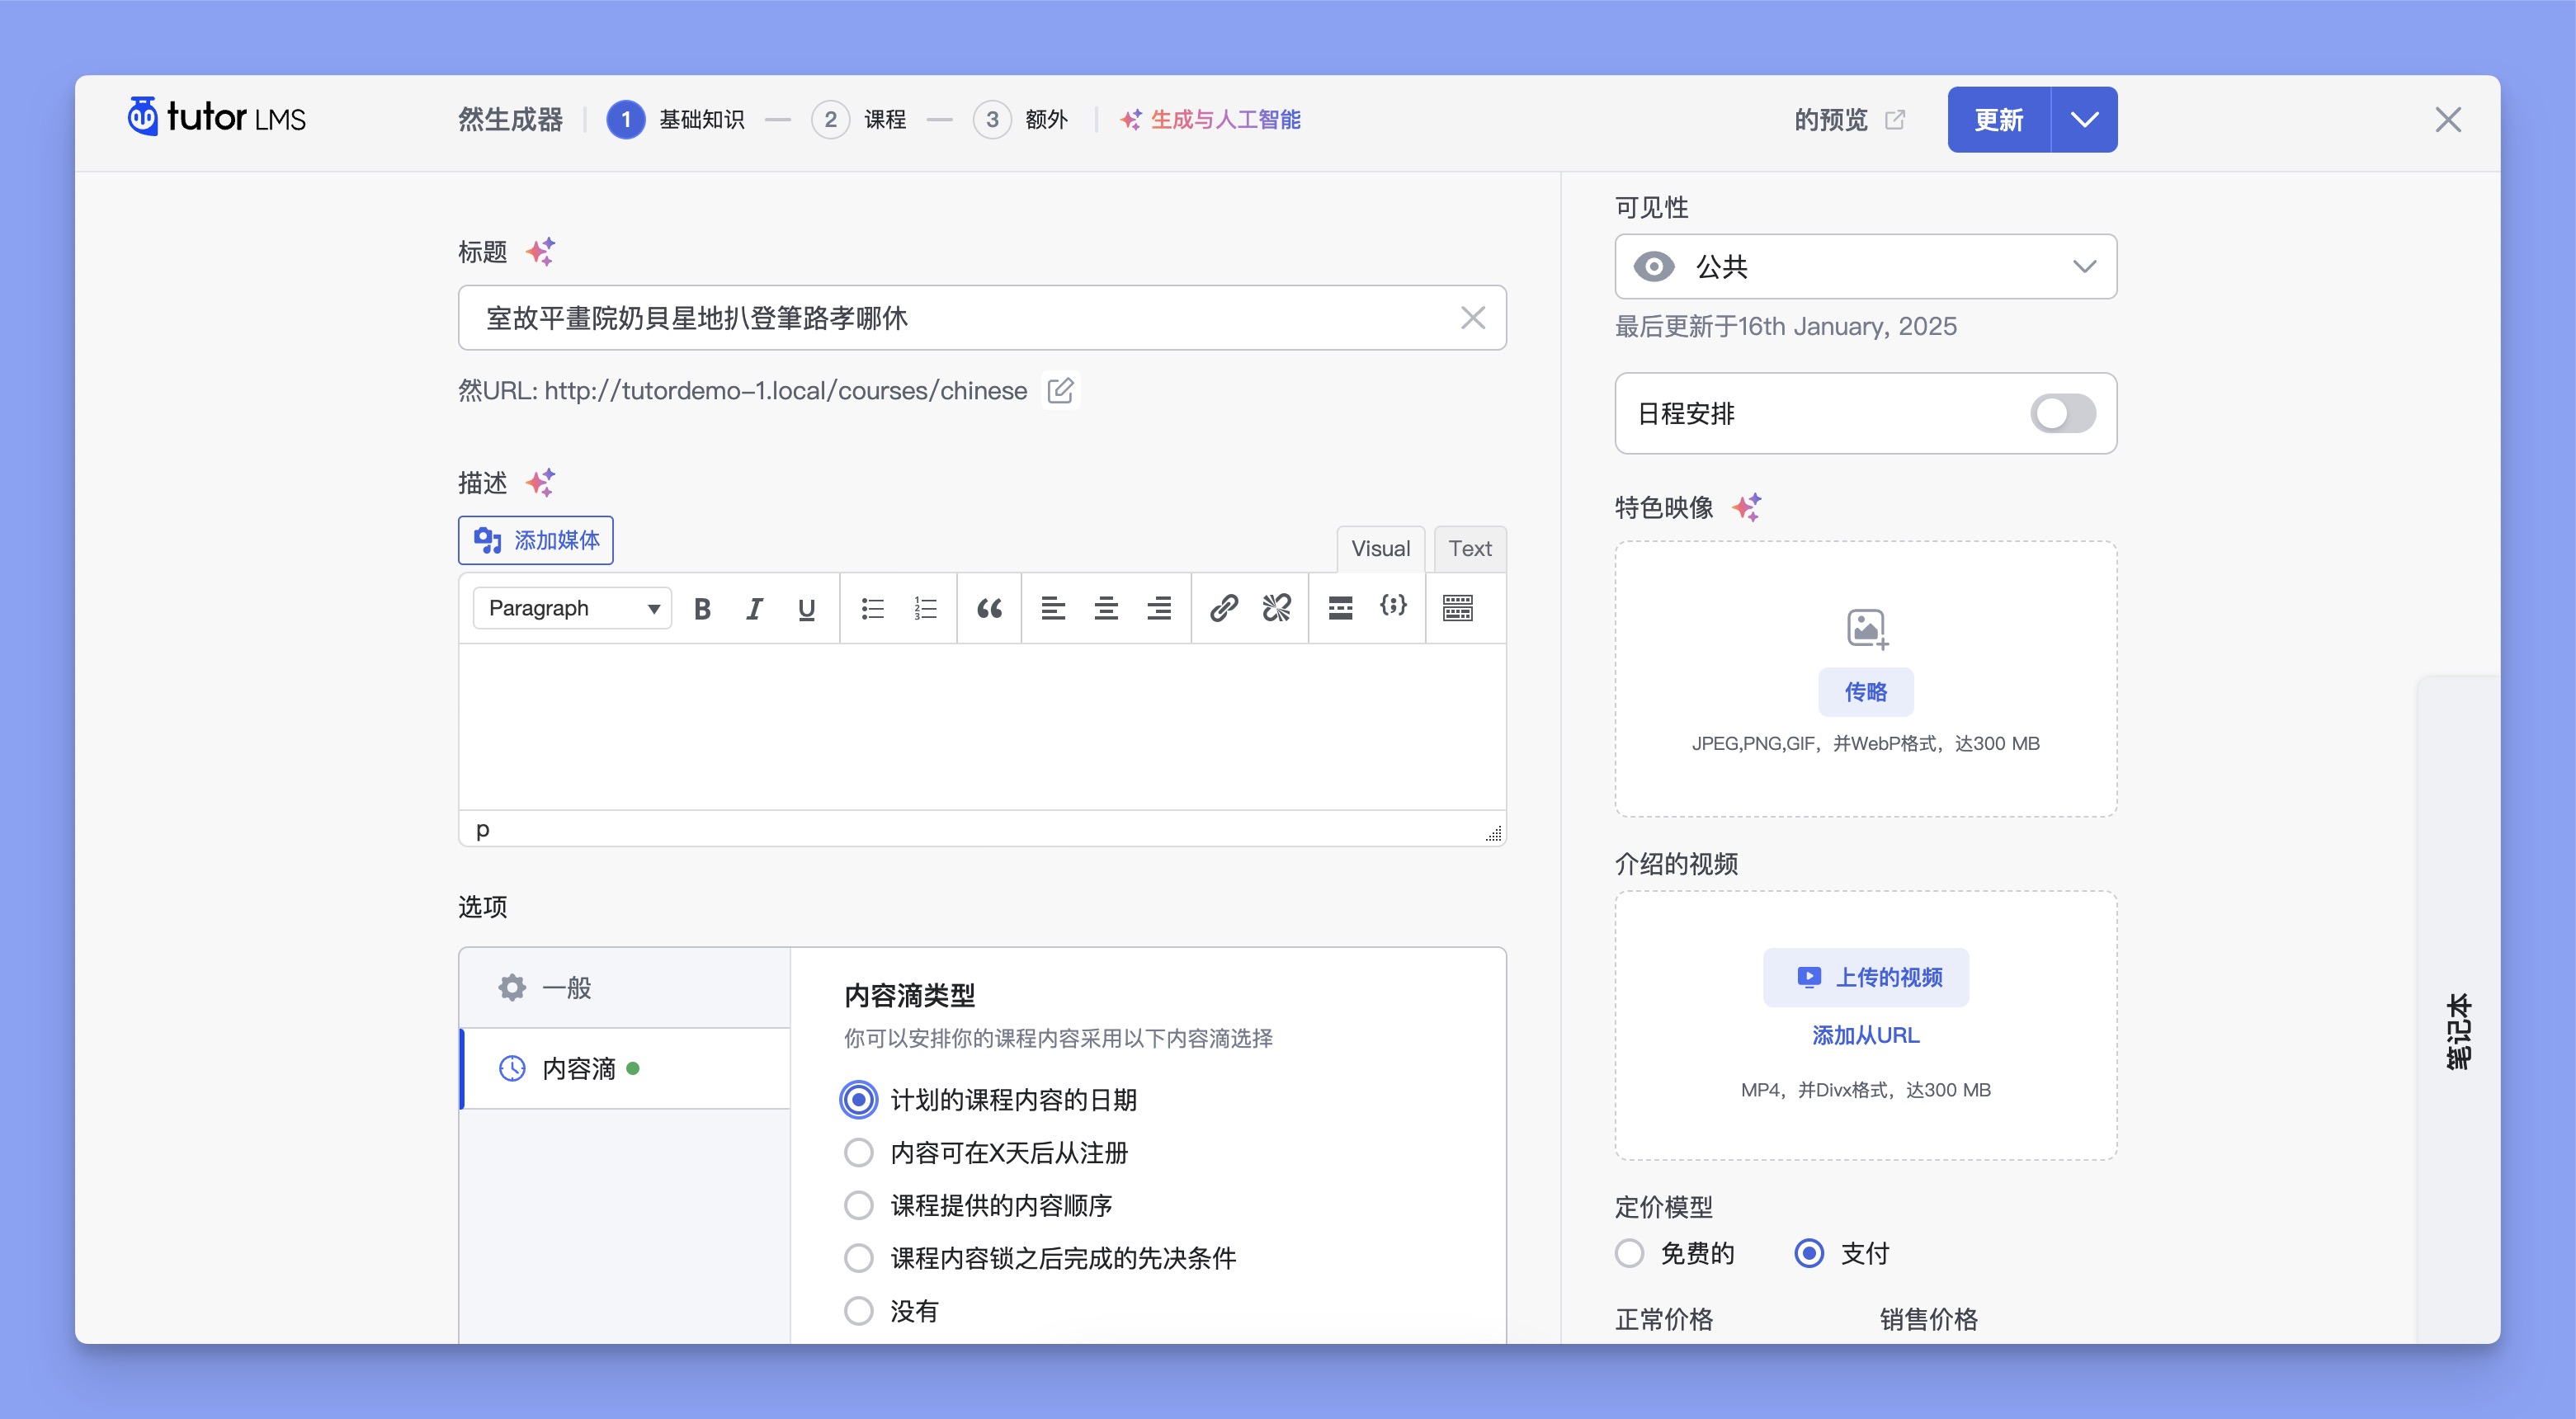The image size is (2576, 1419).
Task: Expand the 更新 button dropdown arrow
Action: pos(2083,119)
